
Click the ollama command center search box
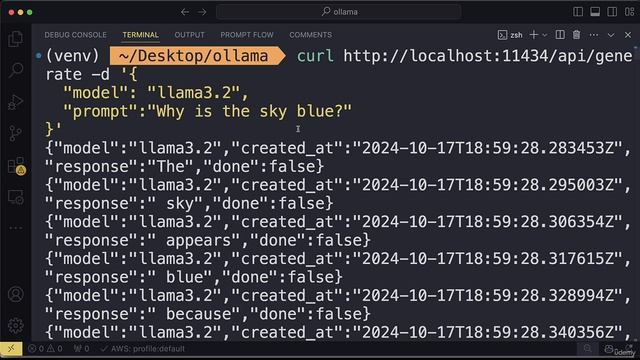[339, 12]
